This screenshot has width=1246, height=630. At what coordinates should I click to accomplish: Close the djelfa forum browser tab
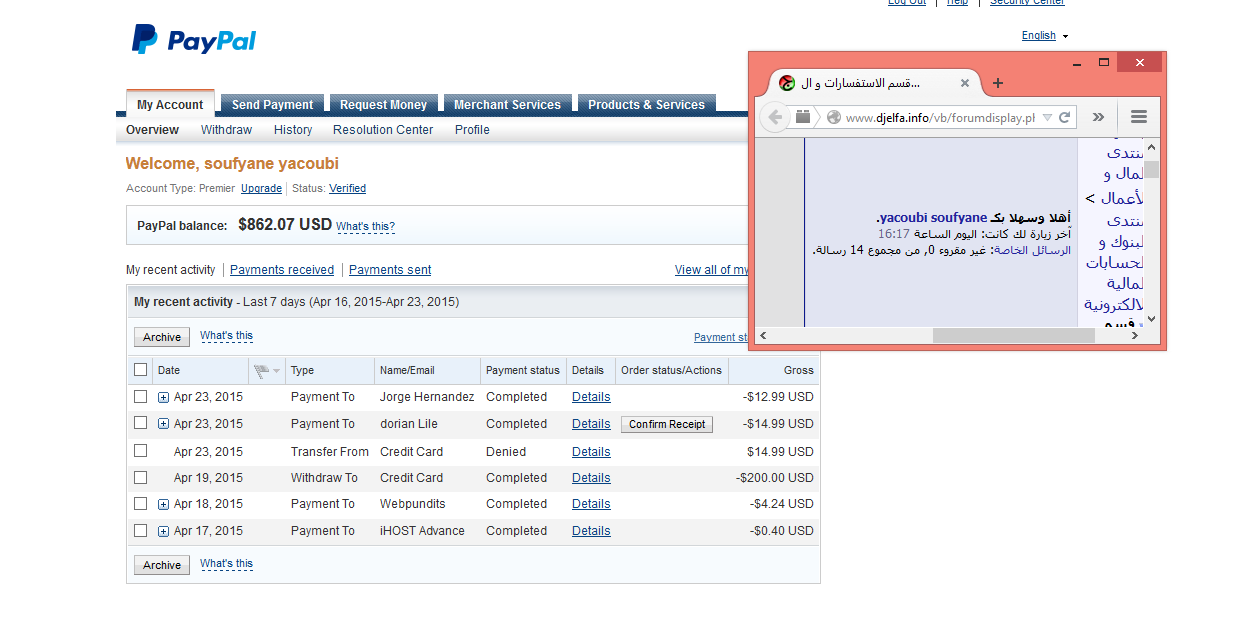pyautogui.click(x=965, y=83)
